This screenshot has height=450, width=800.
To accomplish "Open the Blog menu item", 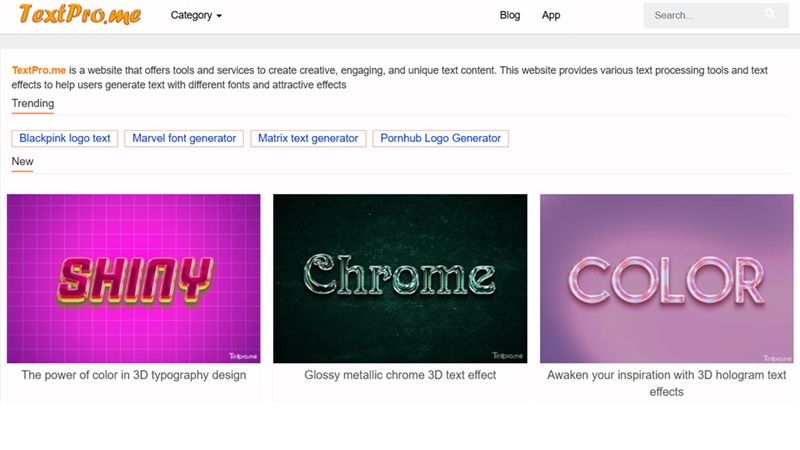I will point(510,15).
